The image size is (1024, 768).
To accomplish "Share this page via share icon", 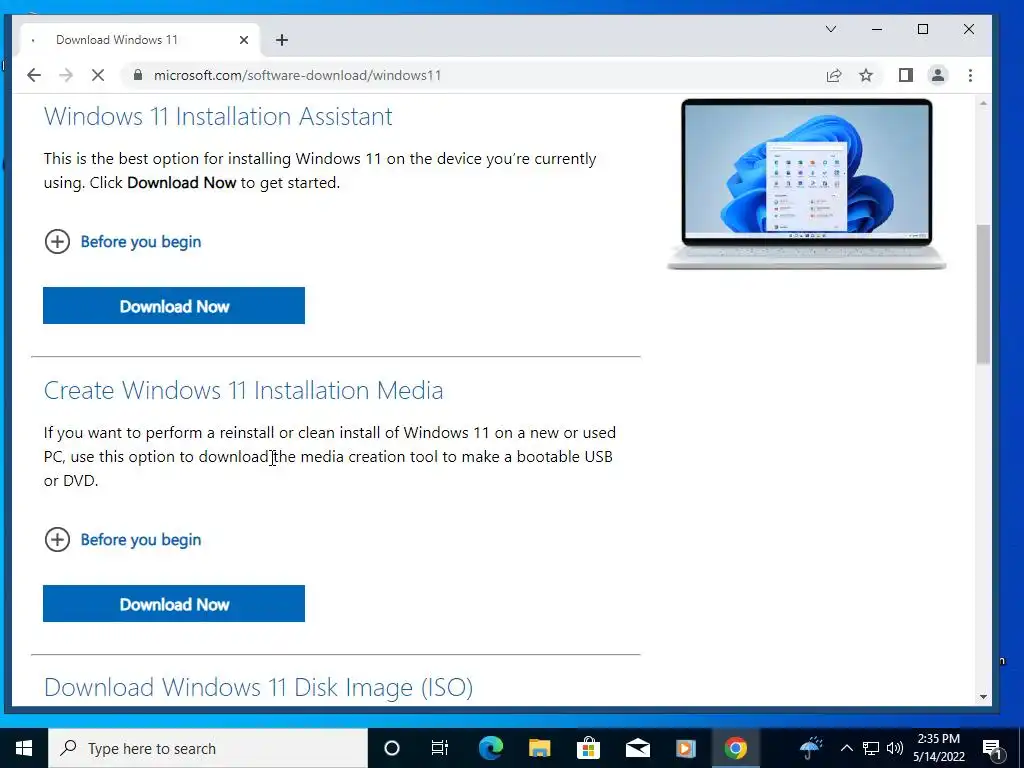I will coord(834,75).
